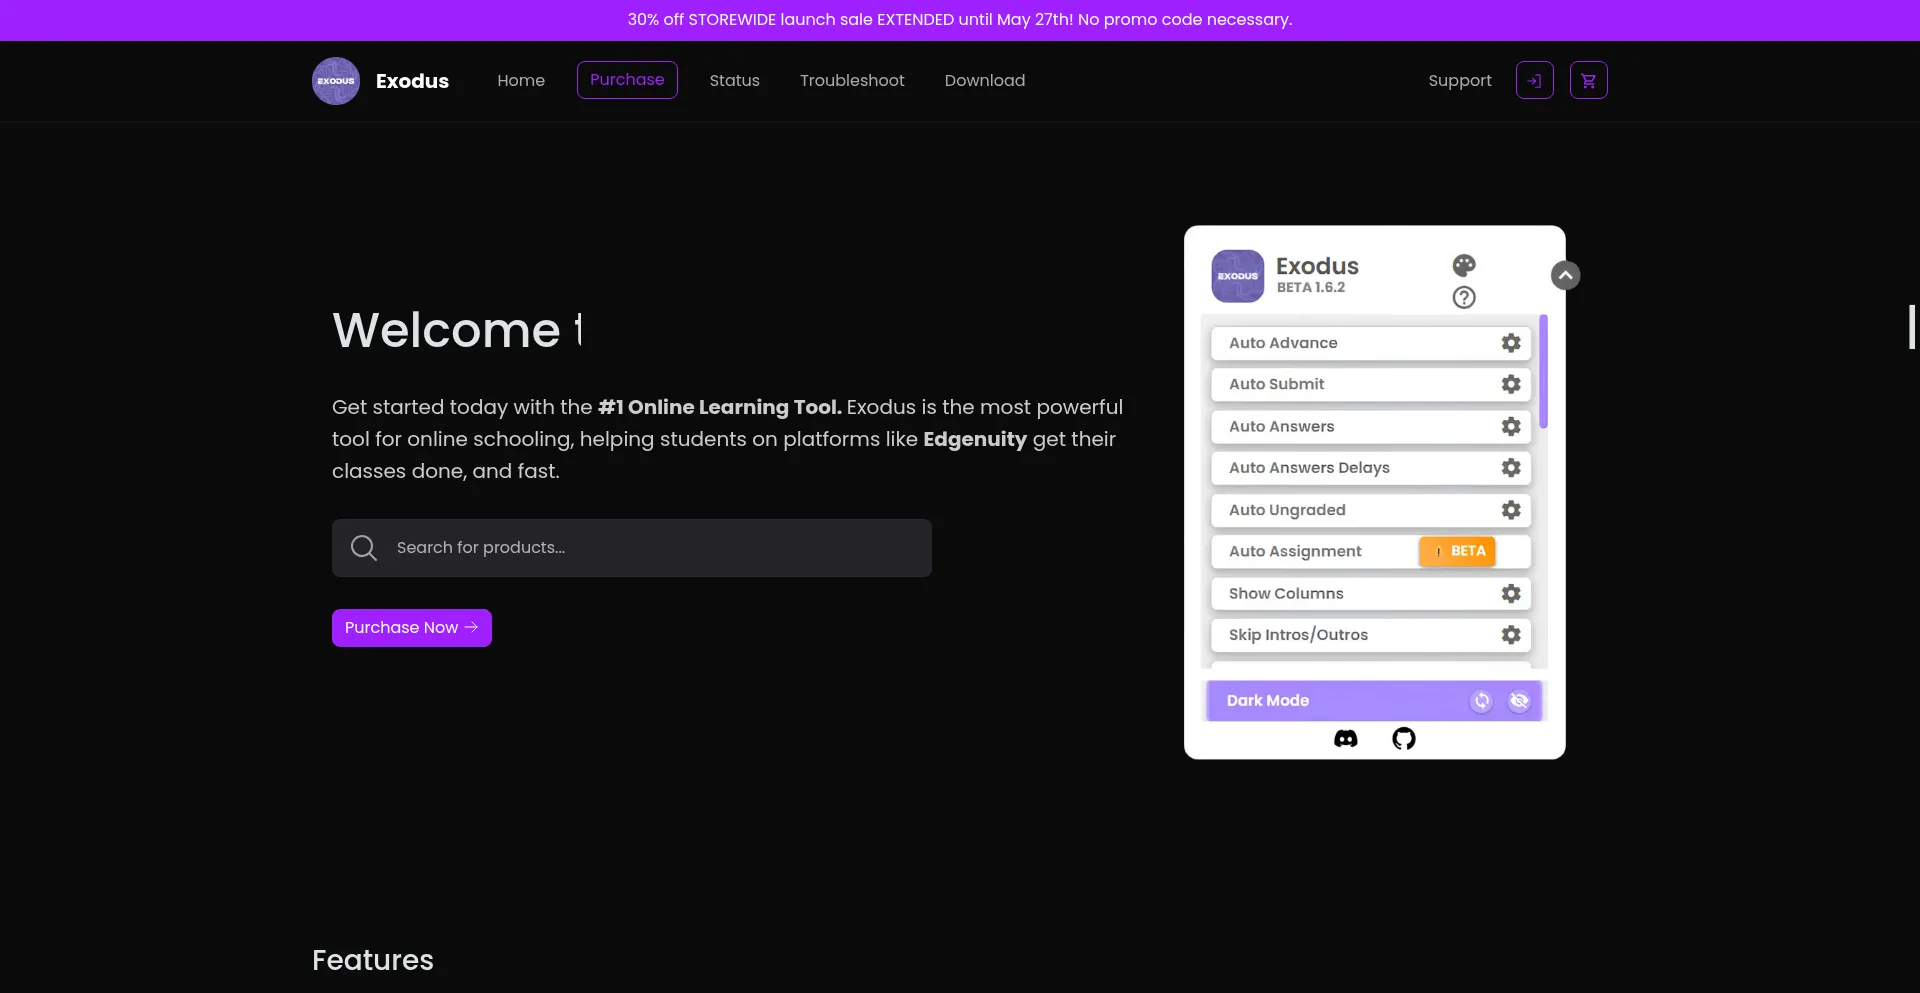
Task: Open the Purchase nav item
Action: (627, 80)
